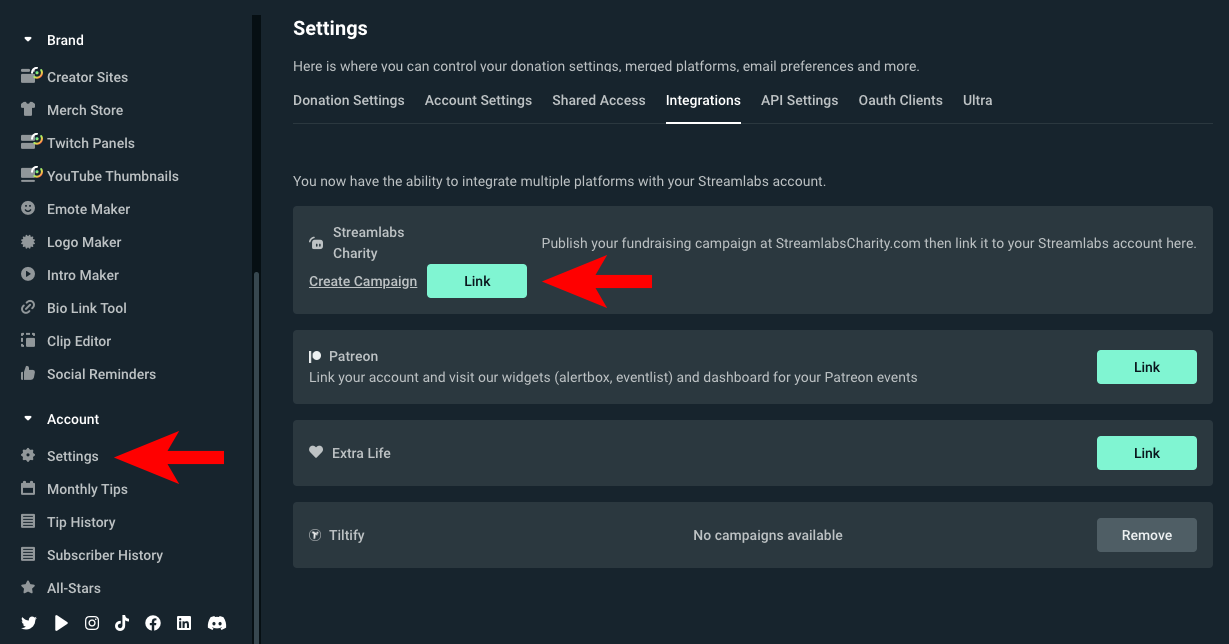Select the Shared Access tab
The width and height of the screenshot is (1229, 644).
[x=598, y=100]
